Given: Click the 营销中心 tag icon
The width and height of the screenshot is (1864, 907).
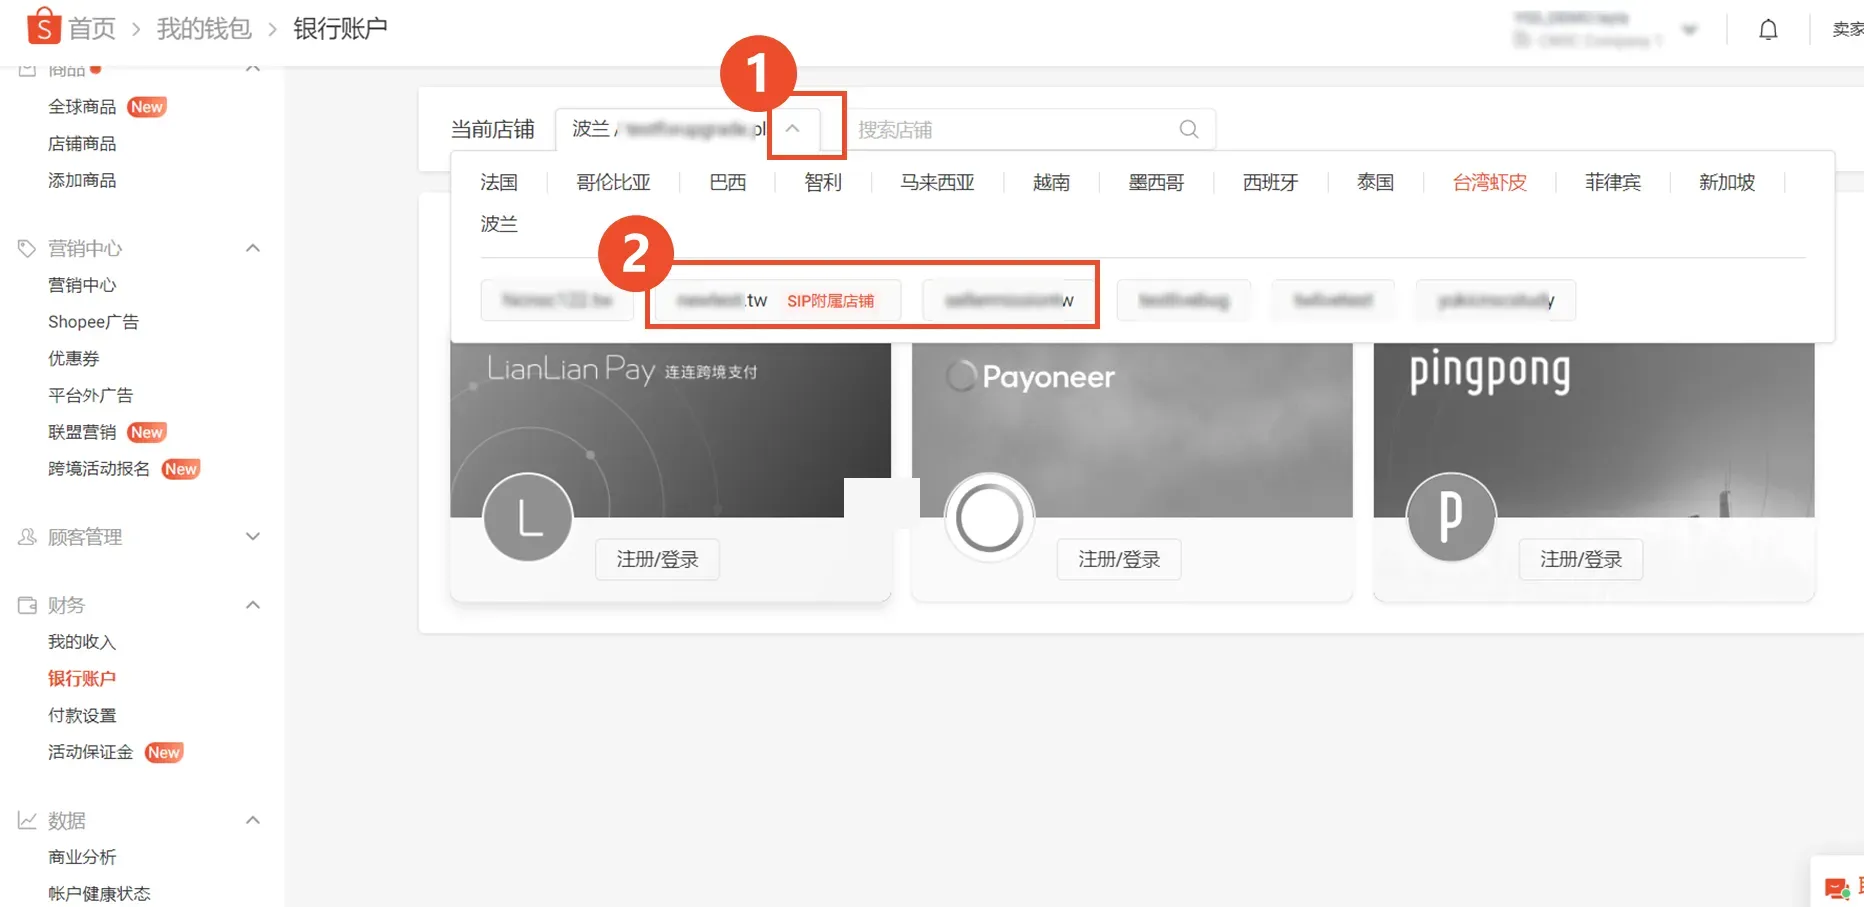Looking at the screenshot, I should coord(27,248).
